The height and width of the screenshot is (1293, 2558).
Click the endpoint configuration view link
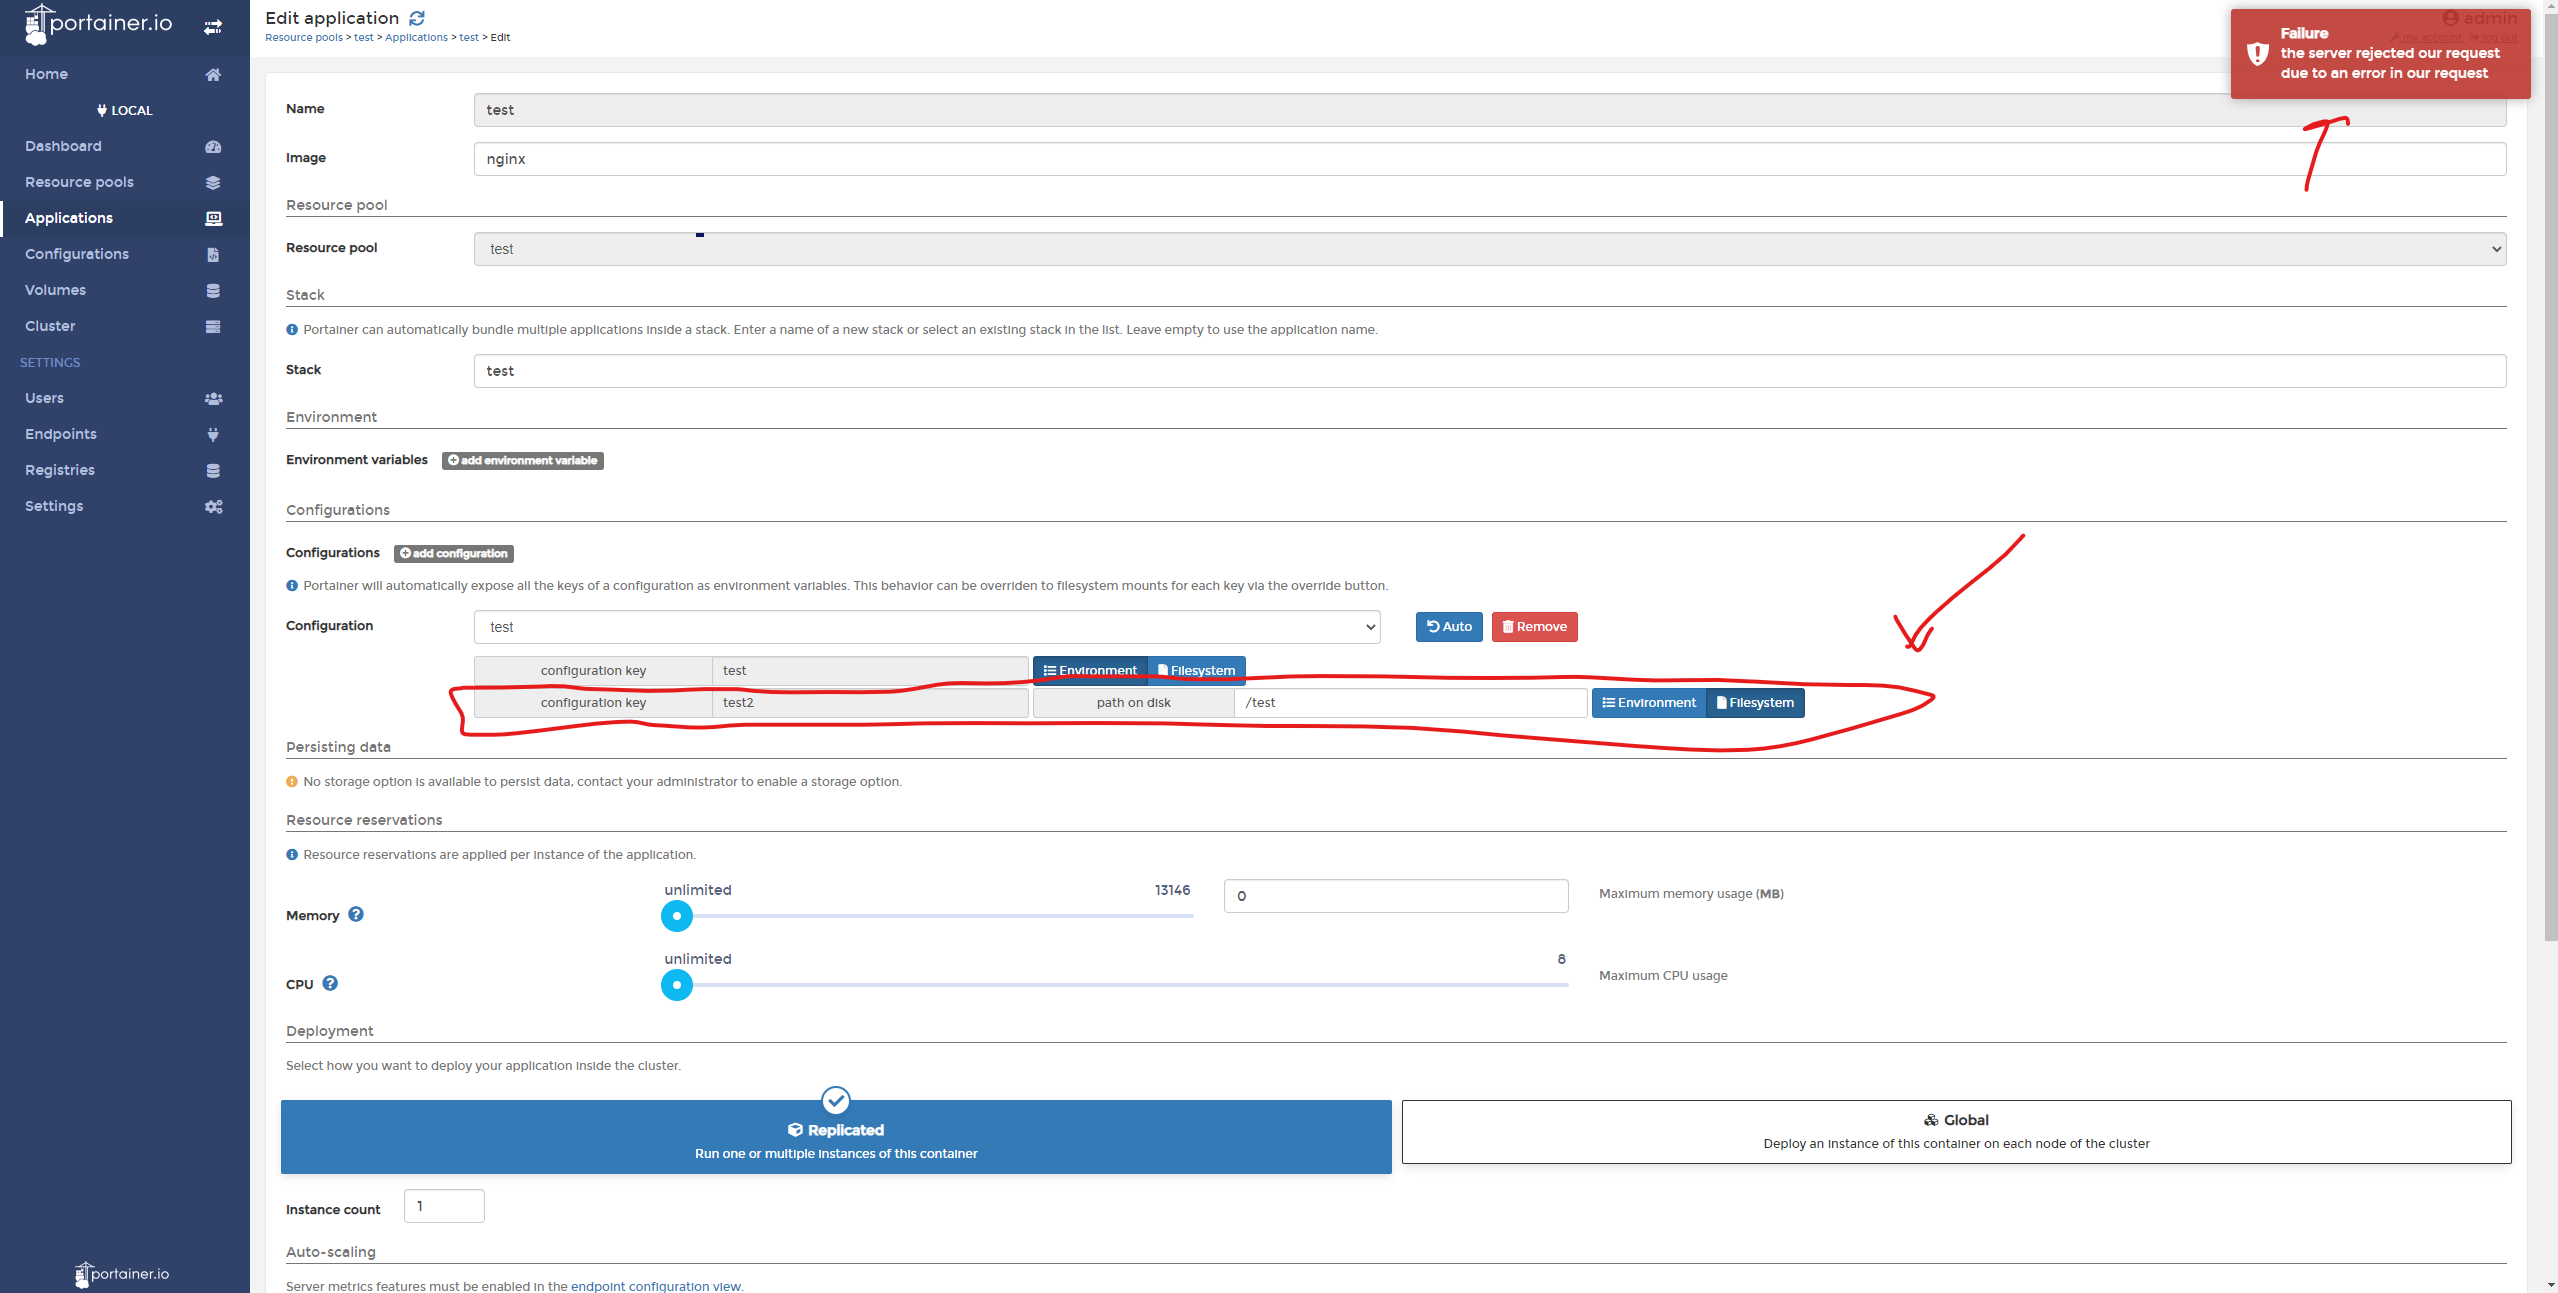coord(656,1286)
